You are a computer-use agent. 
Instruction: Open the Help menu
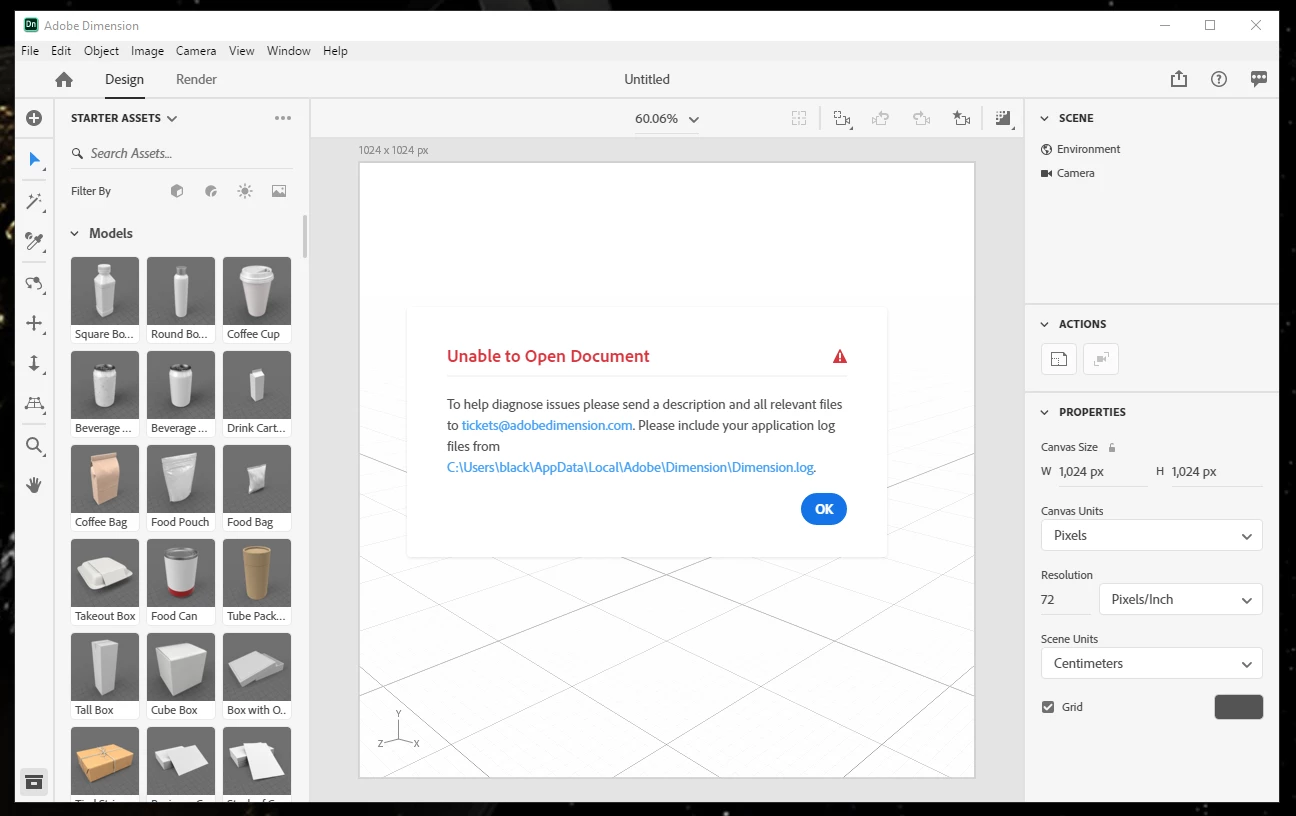click(x=335, y=51)
